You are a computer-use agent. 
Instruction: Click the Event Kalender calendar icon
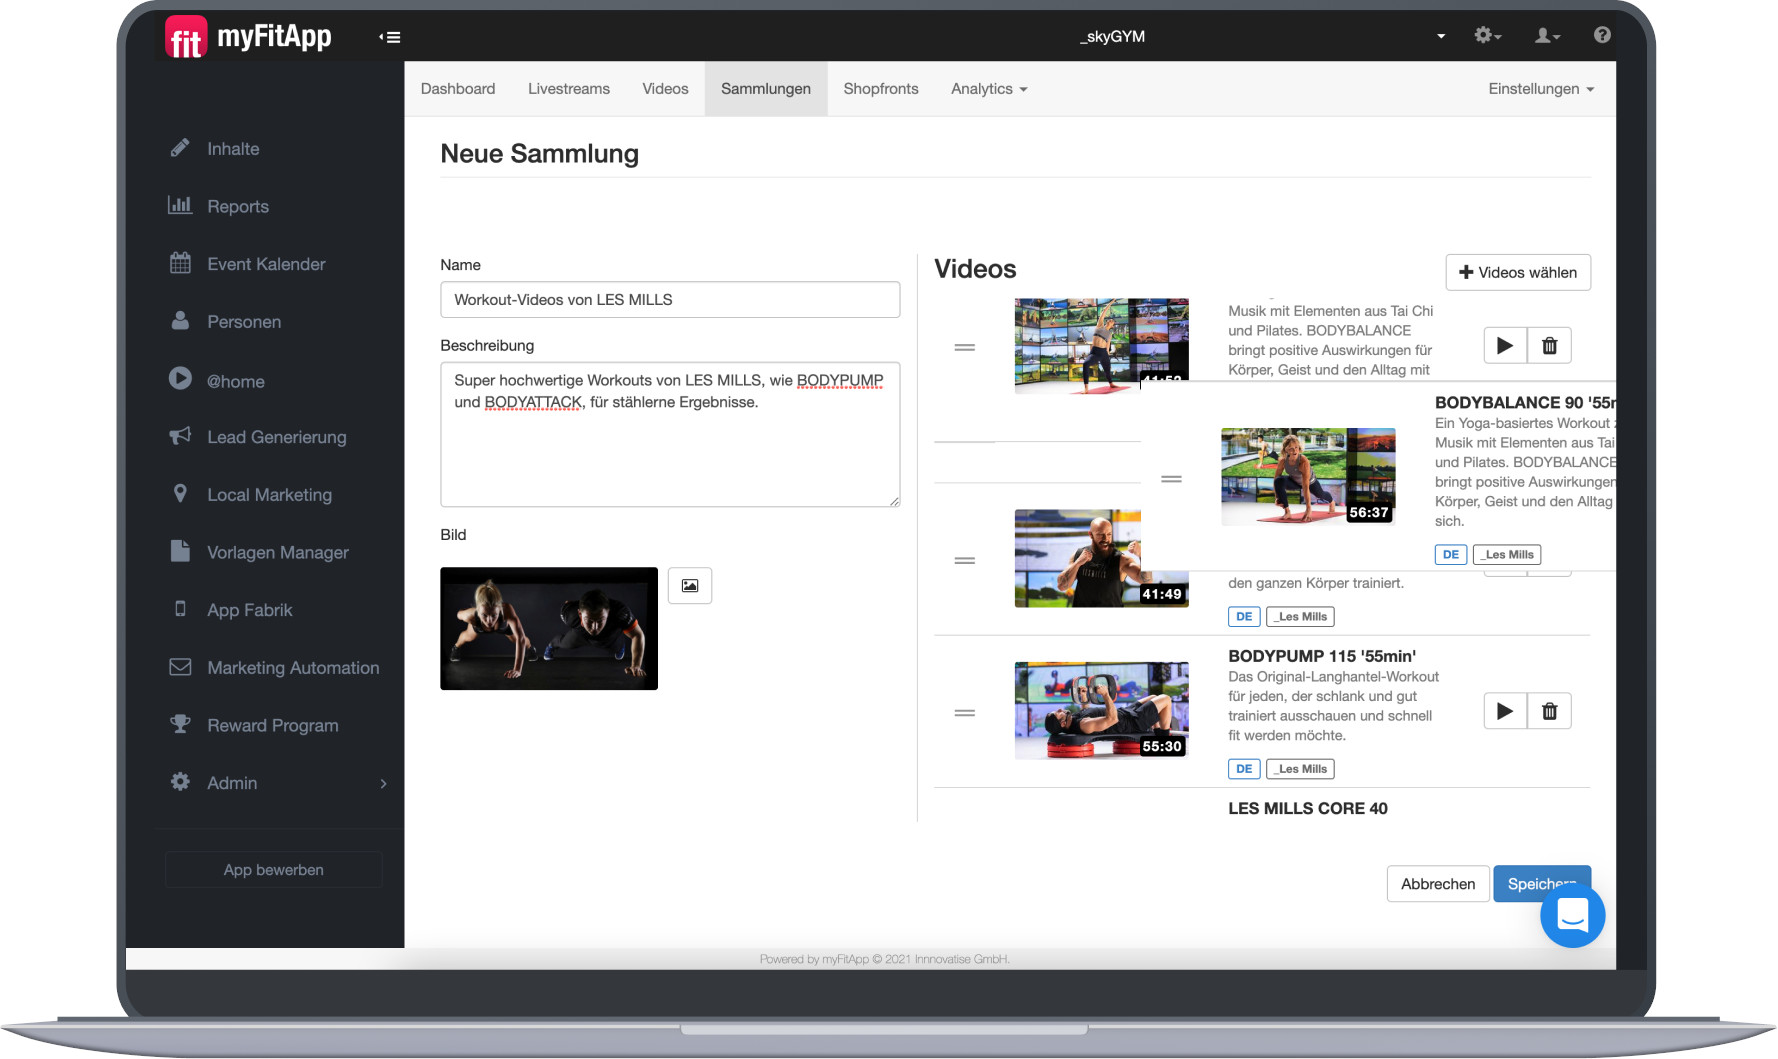(x=180, y=263)
